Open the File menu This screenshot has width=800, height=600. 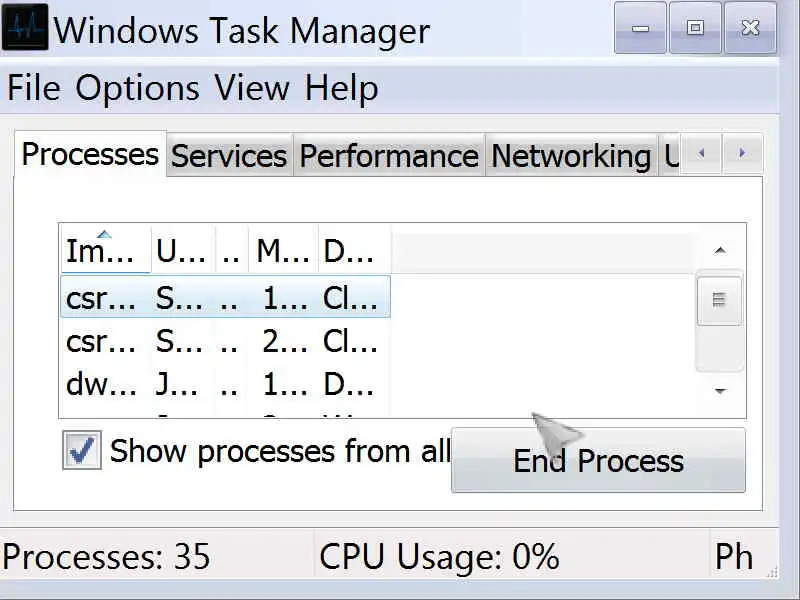pos(34,88)
